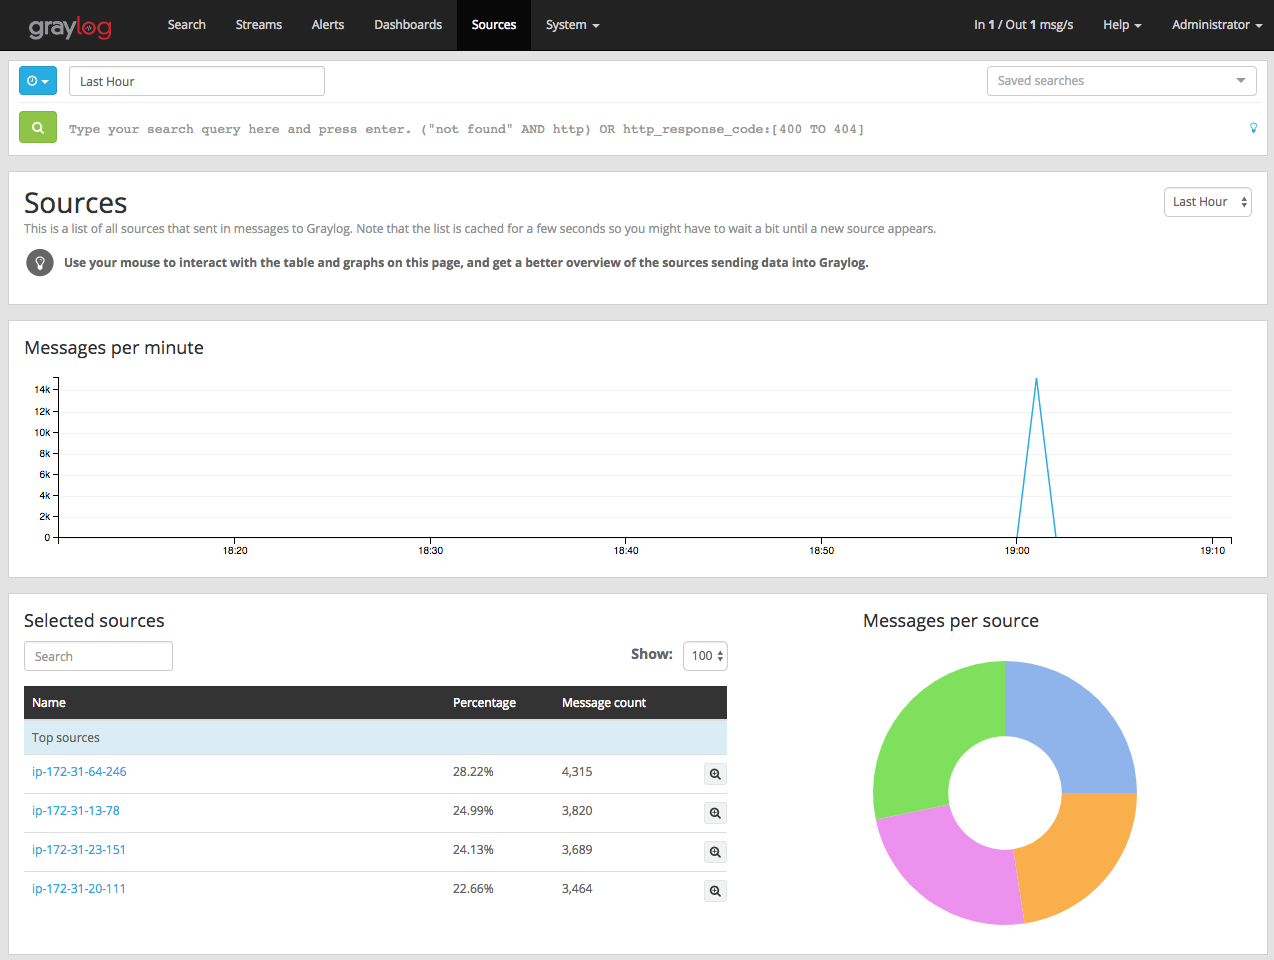Click the Graylog logo
The width and height of the screenshot is (1274, 960).
tap(70, 26)
